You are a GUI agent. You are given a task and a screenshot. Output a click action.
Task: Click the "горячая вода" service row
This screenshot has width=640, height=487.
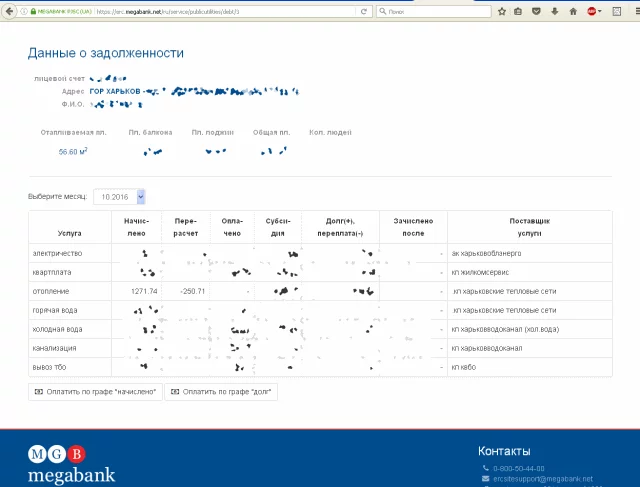[320, 310]
